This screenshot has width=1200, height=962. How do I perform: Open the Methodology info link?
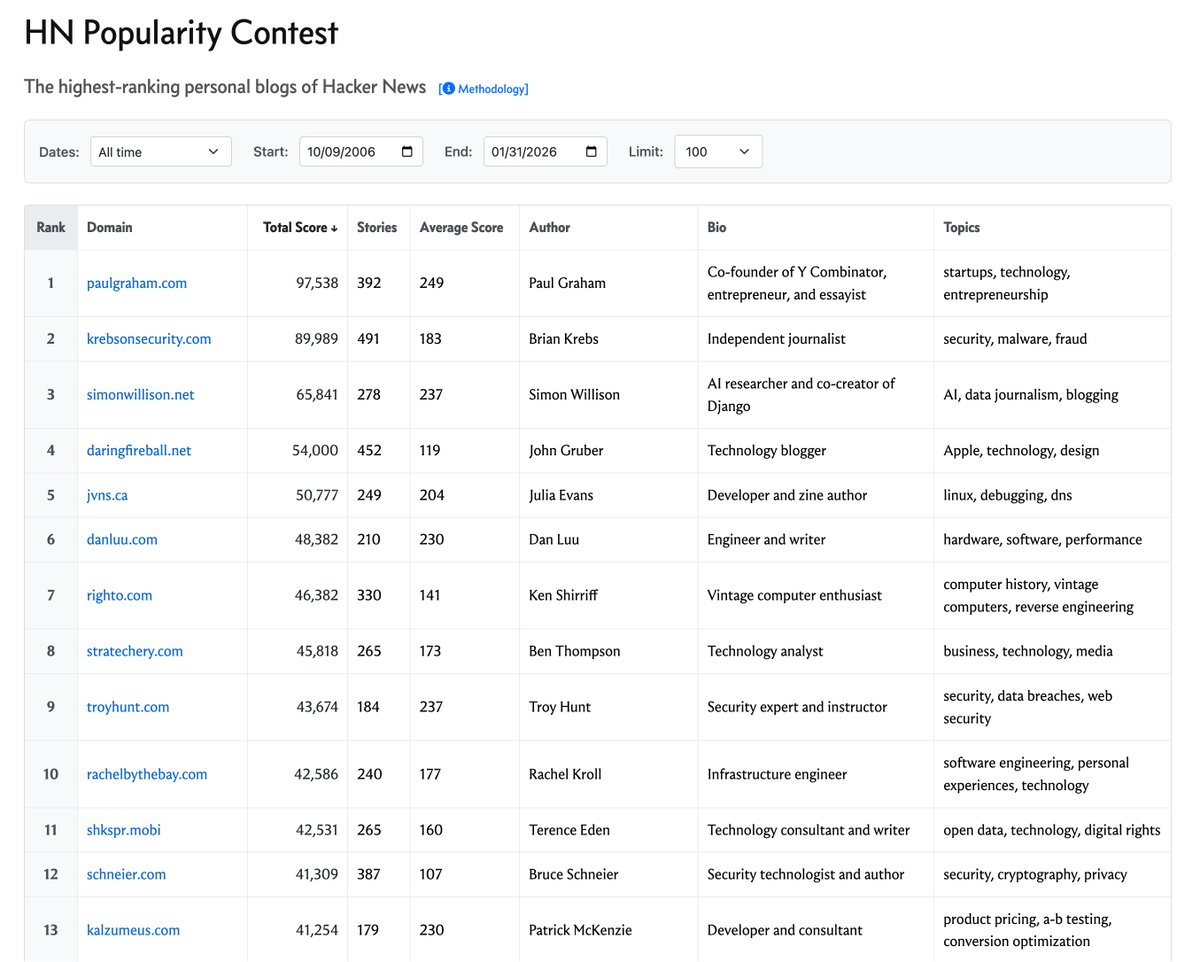point(484,89)
